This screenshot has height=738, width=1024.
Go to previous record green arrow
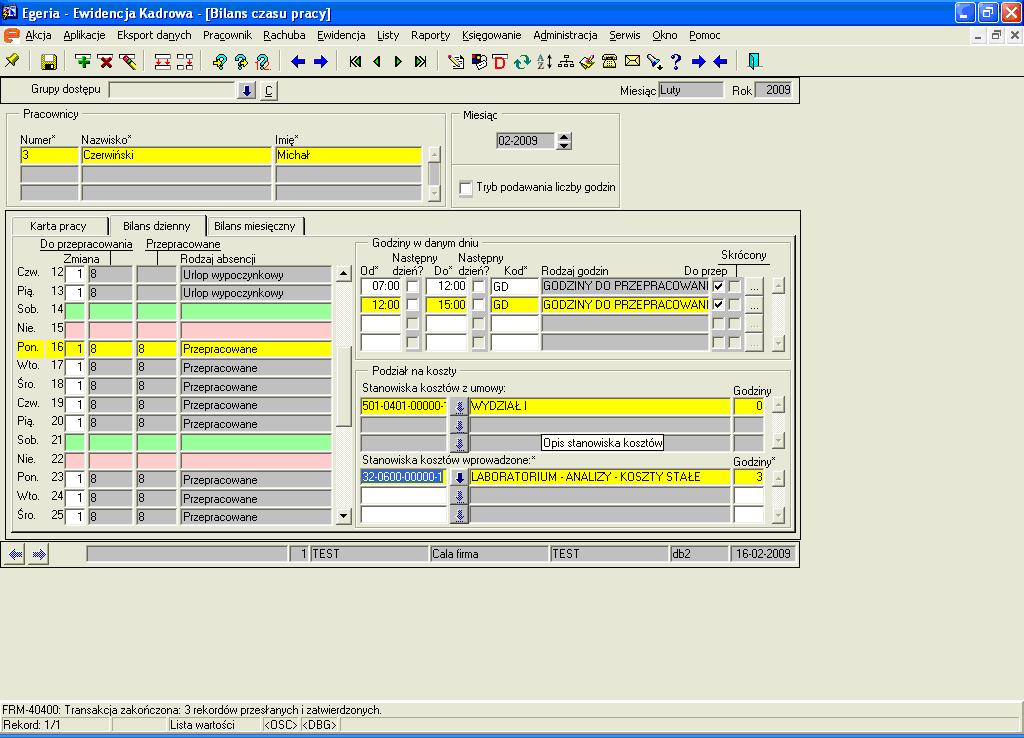coord(377,62)
